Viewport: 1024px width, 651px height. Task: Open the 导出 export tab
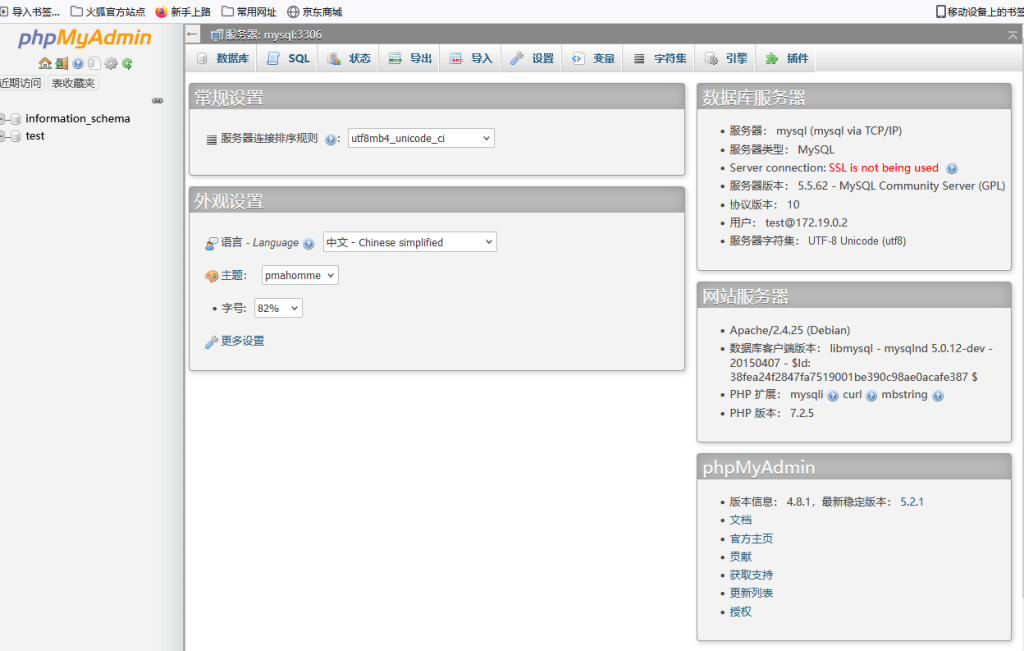point(409,58)
